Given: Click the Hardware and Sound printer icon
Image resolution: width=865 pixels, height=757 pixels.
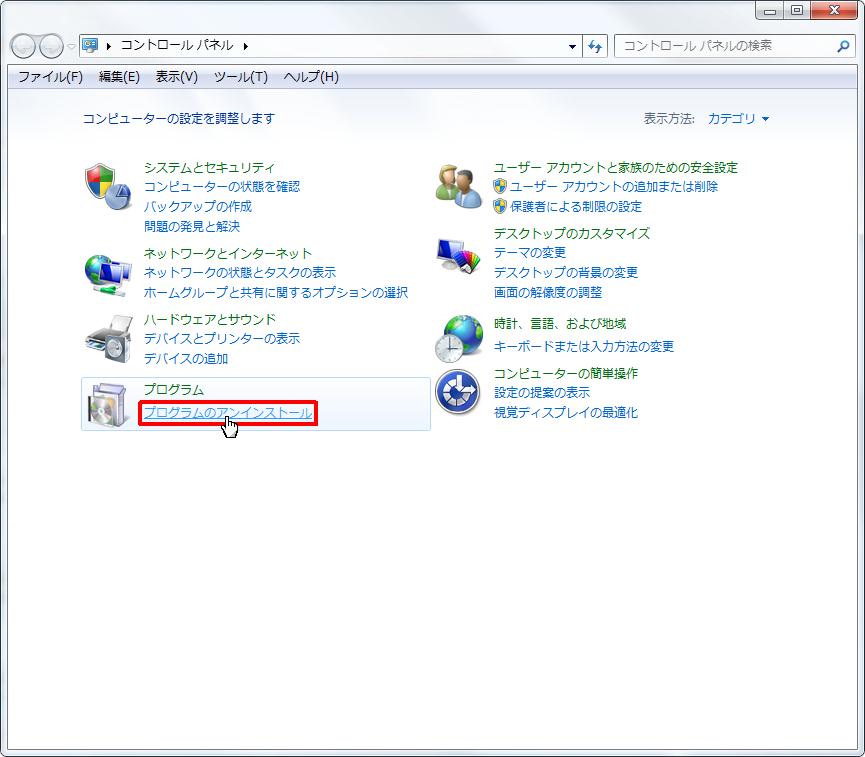Looking at the screenshot, I should [107, 339].
